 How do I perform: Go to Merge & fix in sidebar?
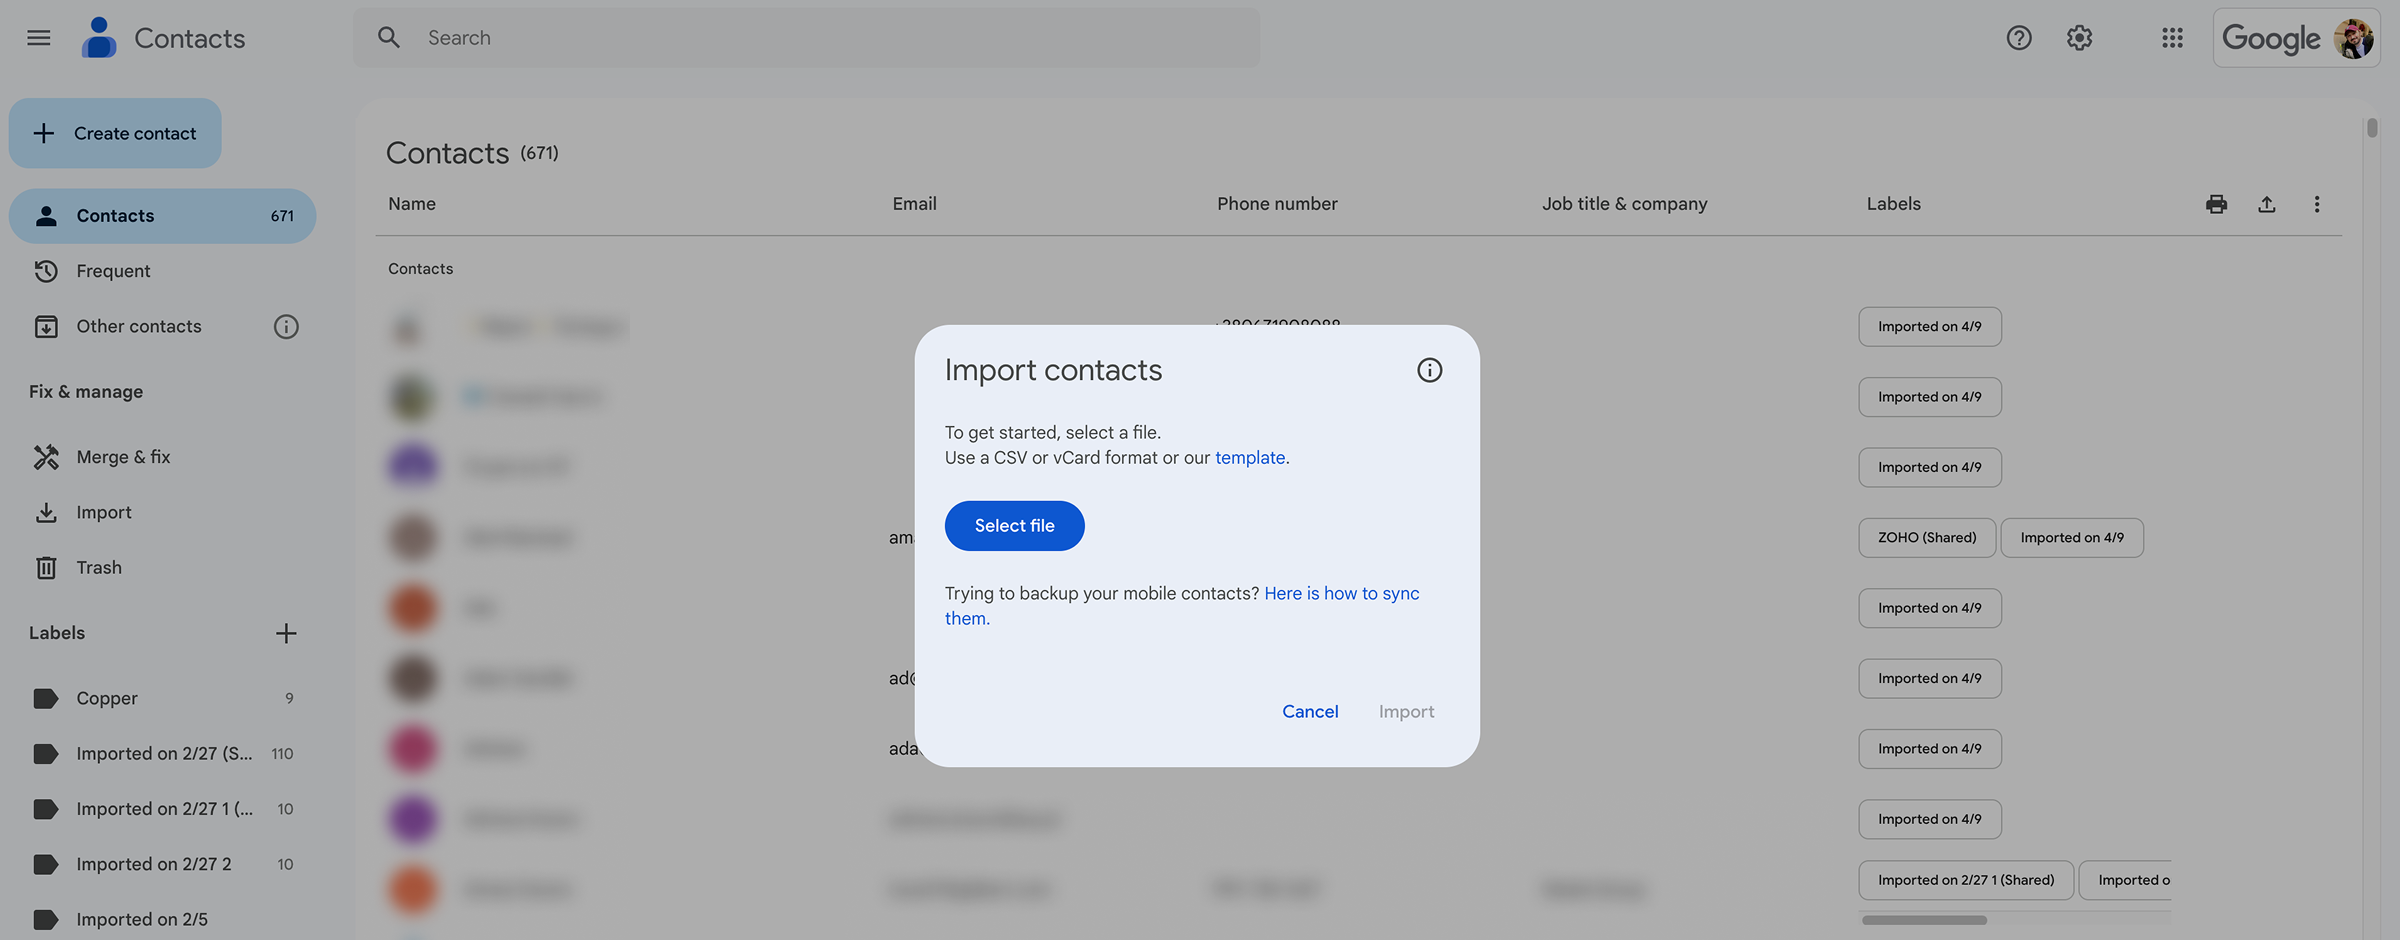123,457
